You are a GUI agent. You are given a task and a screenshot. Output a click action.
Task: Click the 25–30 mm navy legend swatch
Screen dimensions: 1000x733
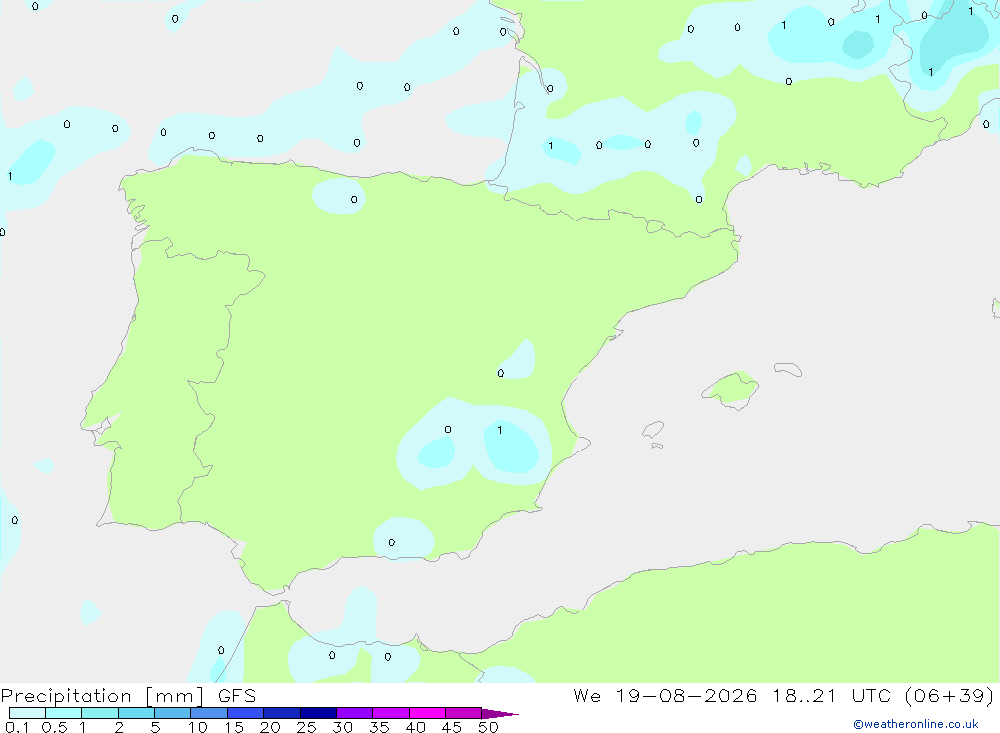pyautogui.click(x=318, y=713)
